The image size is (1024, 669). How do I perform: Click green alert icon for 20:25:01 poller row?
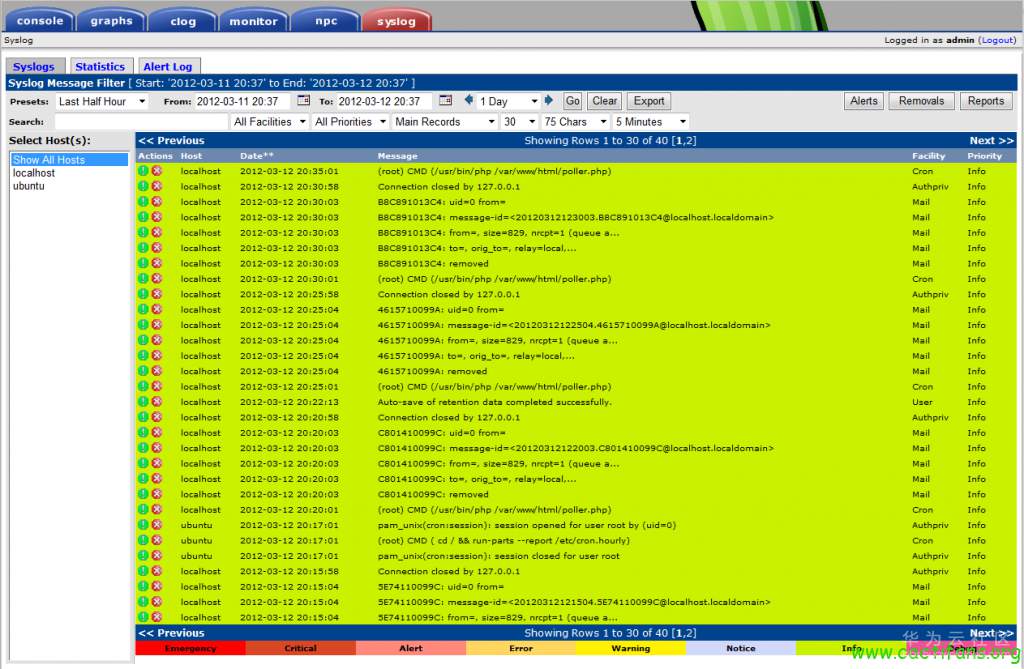[x=143, y=387]
